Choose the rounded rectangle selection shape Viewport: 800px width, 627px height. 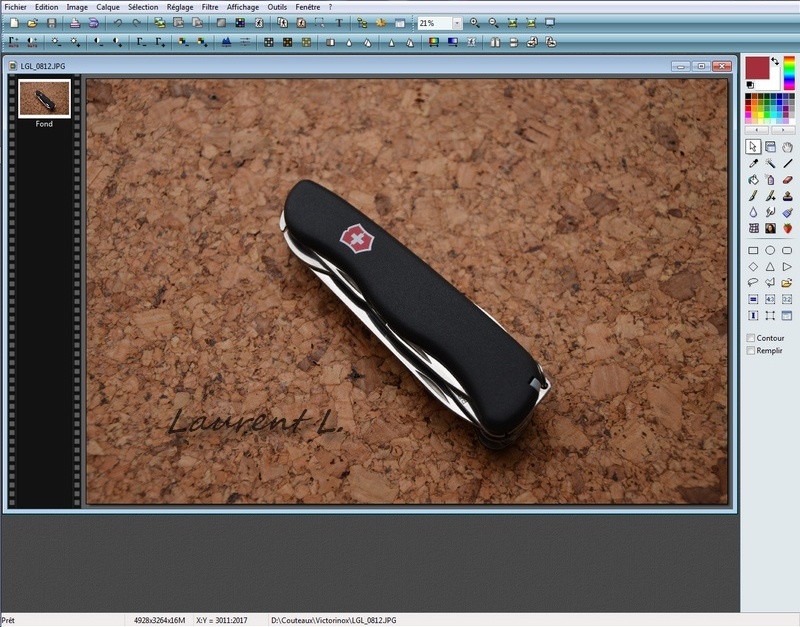[787, 250]
